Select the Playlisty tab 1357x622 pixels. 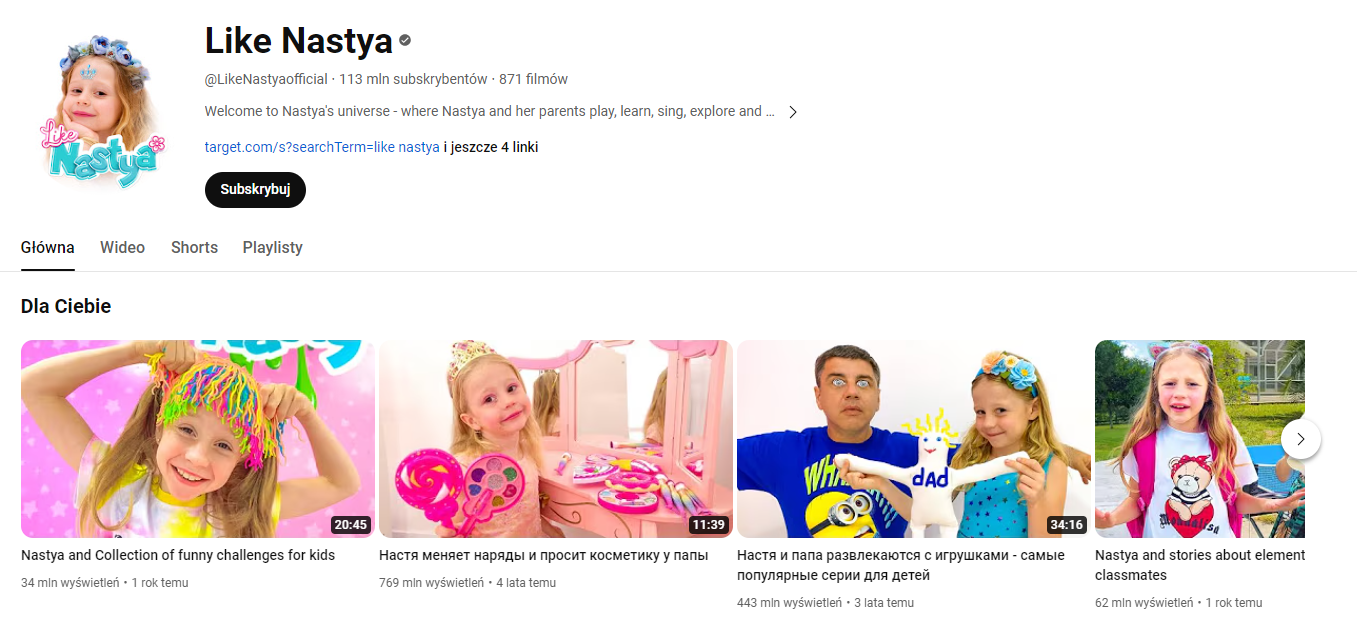coord(272,247)
